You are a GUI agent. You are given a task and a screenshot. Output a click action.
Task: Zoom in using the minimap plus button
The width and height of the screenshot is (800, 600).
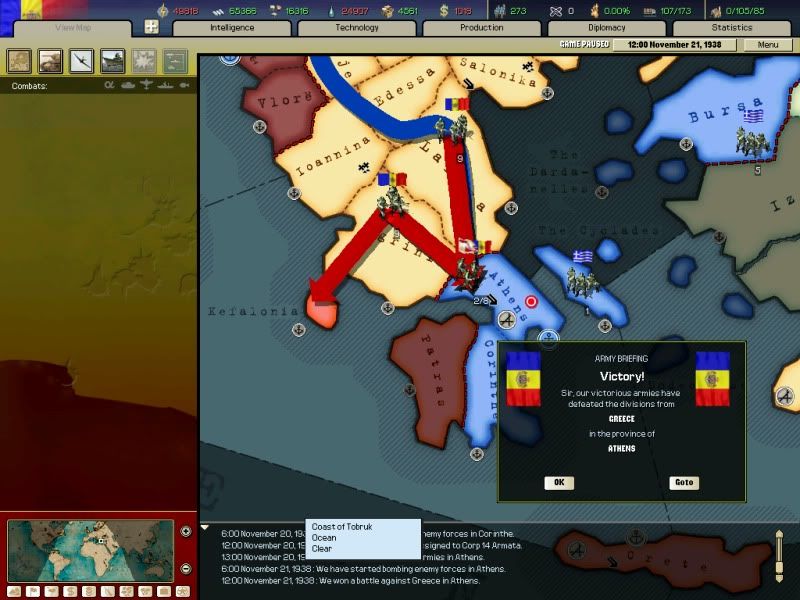point(186,531)
